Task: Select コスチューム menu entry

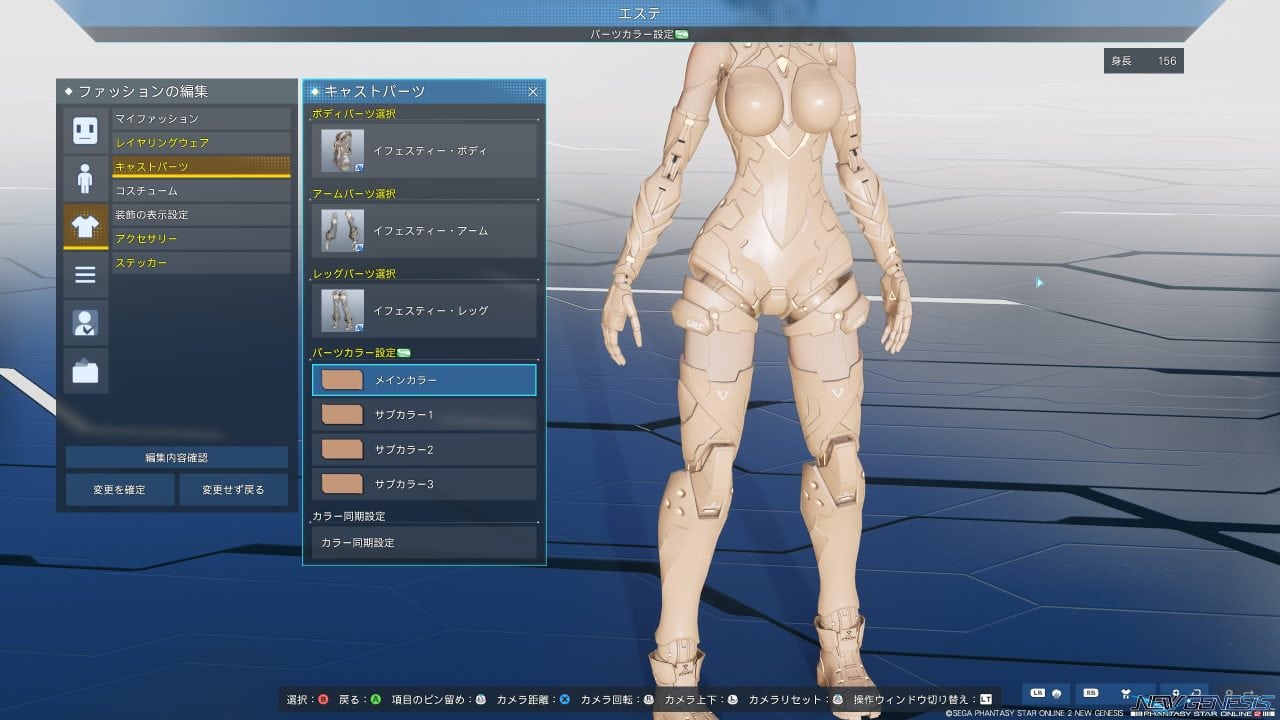Action: pyautogui.click(x=201, y=191)
